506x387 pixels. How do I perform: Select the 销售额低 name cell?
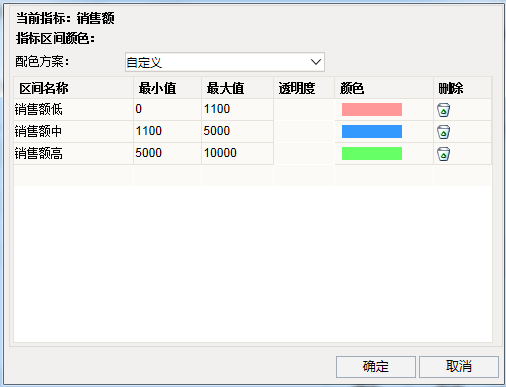click(x=73, y=109)
